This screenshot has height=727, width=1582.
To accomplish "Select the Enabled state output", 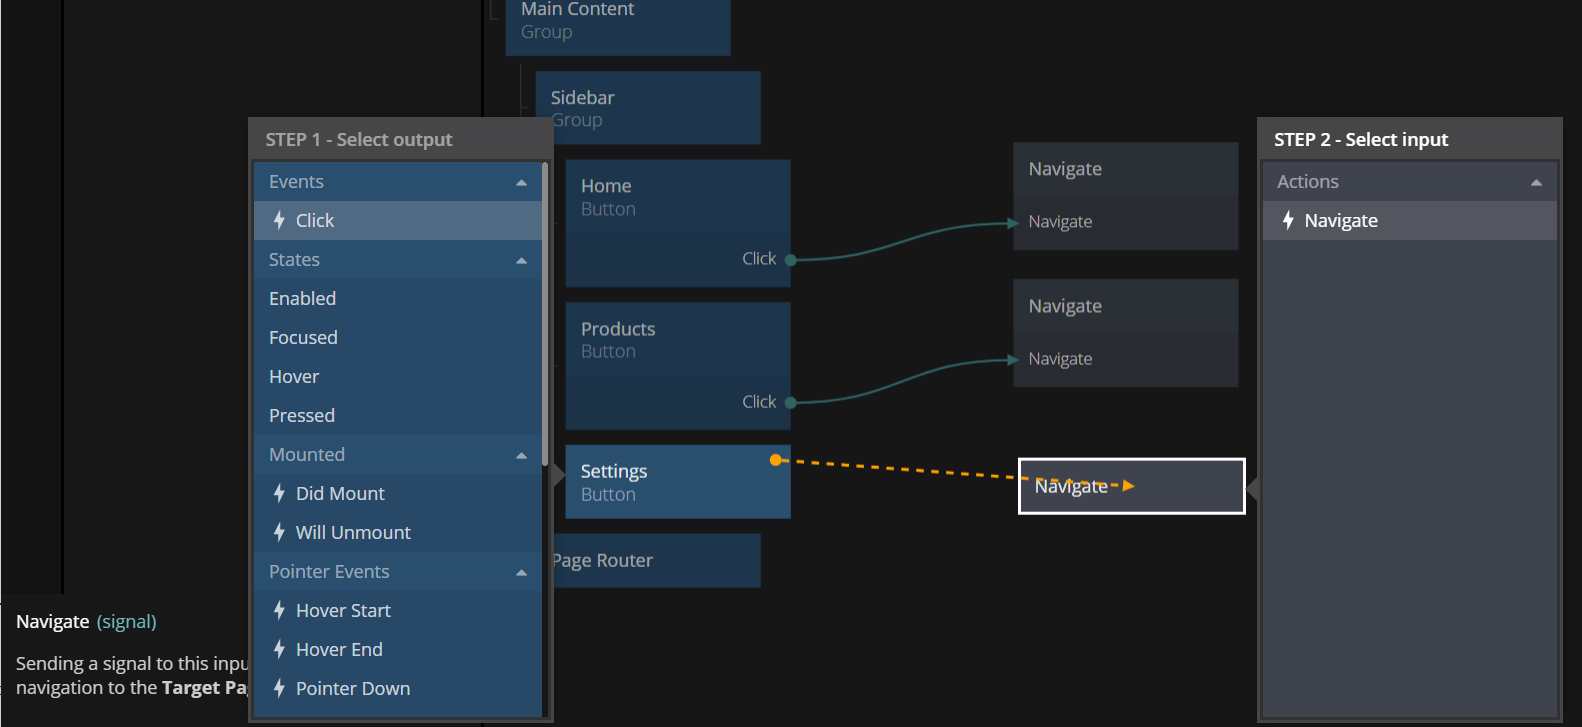I will (302, 298).
